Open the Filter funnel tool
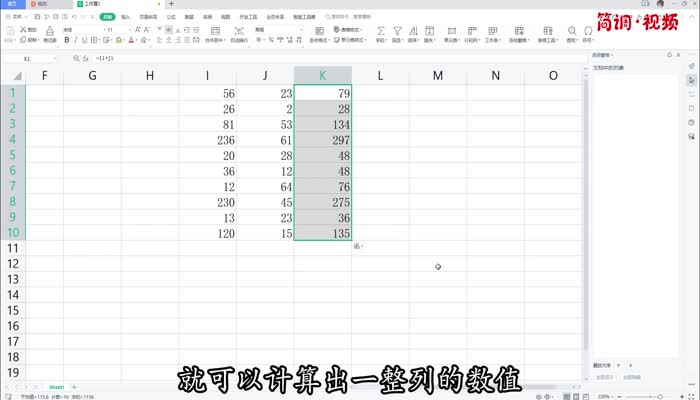This screenshot has height=400, width=700. 396,30
